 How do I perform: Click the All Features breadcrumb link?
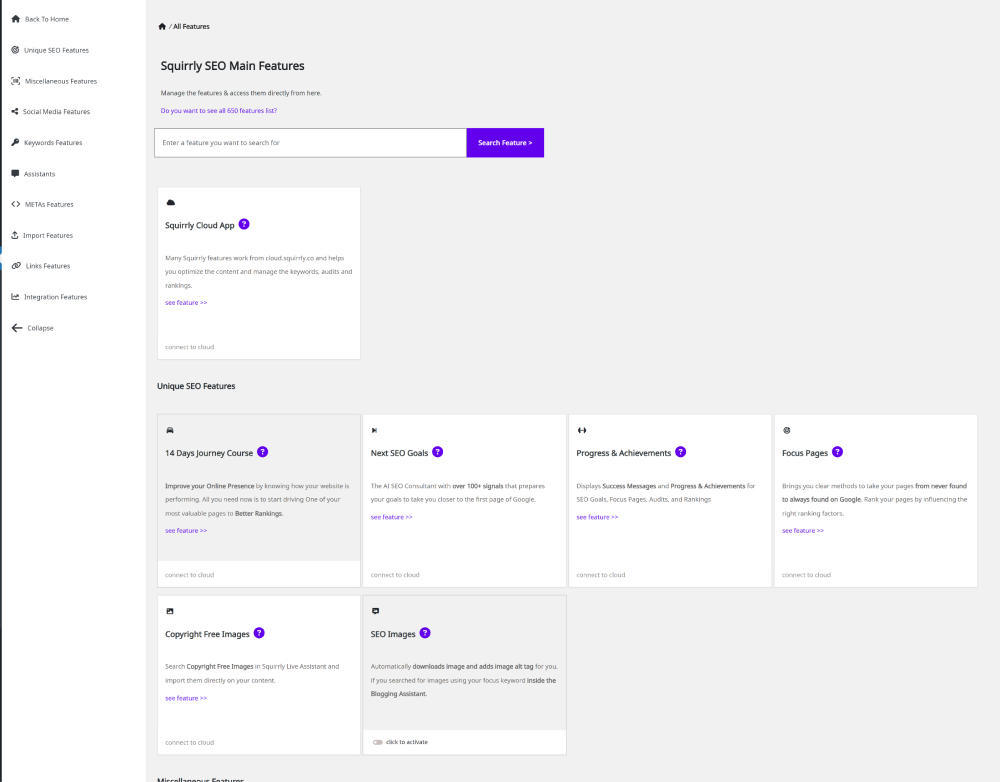191,26
